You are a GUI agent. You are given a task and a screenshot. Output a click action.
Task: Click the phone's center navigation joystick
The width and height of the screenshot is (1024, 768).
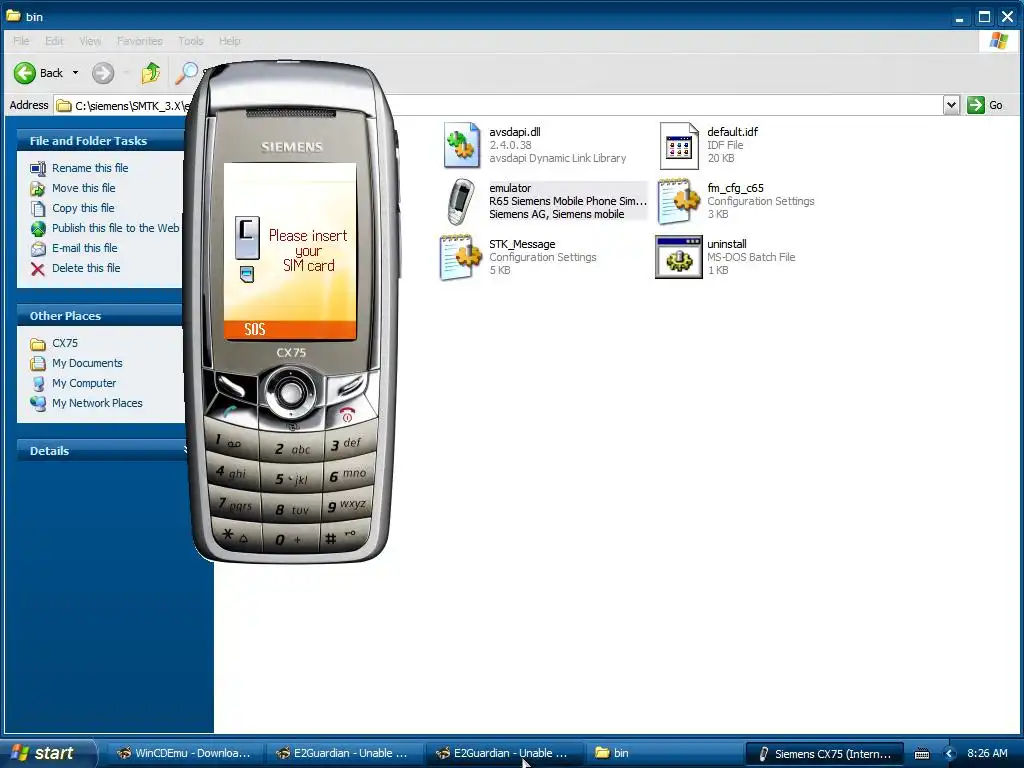290,392
